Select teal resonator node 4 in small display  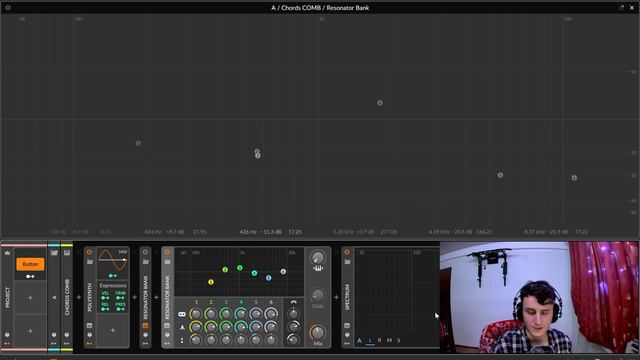click(x=254, y=273)
